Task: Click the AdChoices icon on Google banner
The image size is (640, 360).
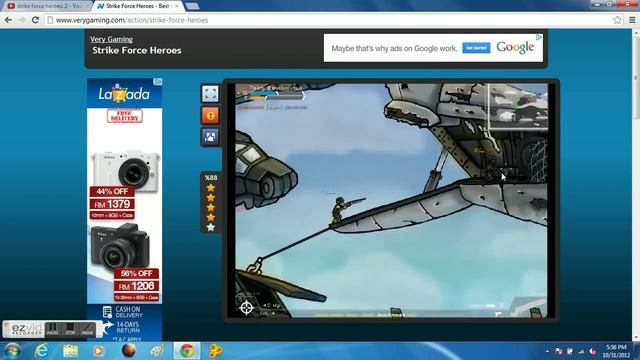Action: (x=539, y=37)
